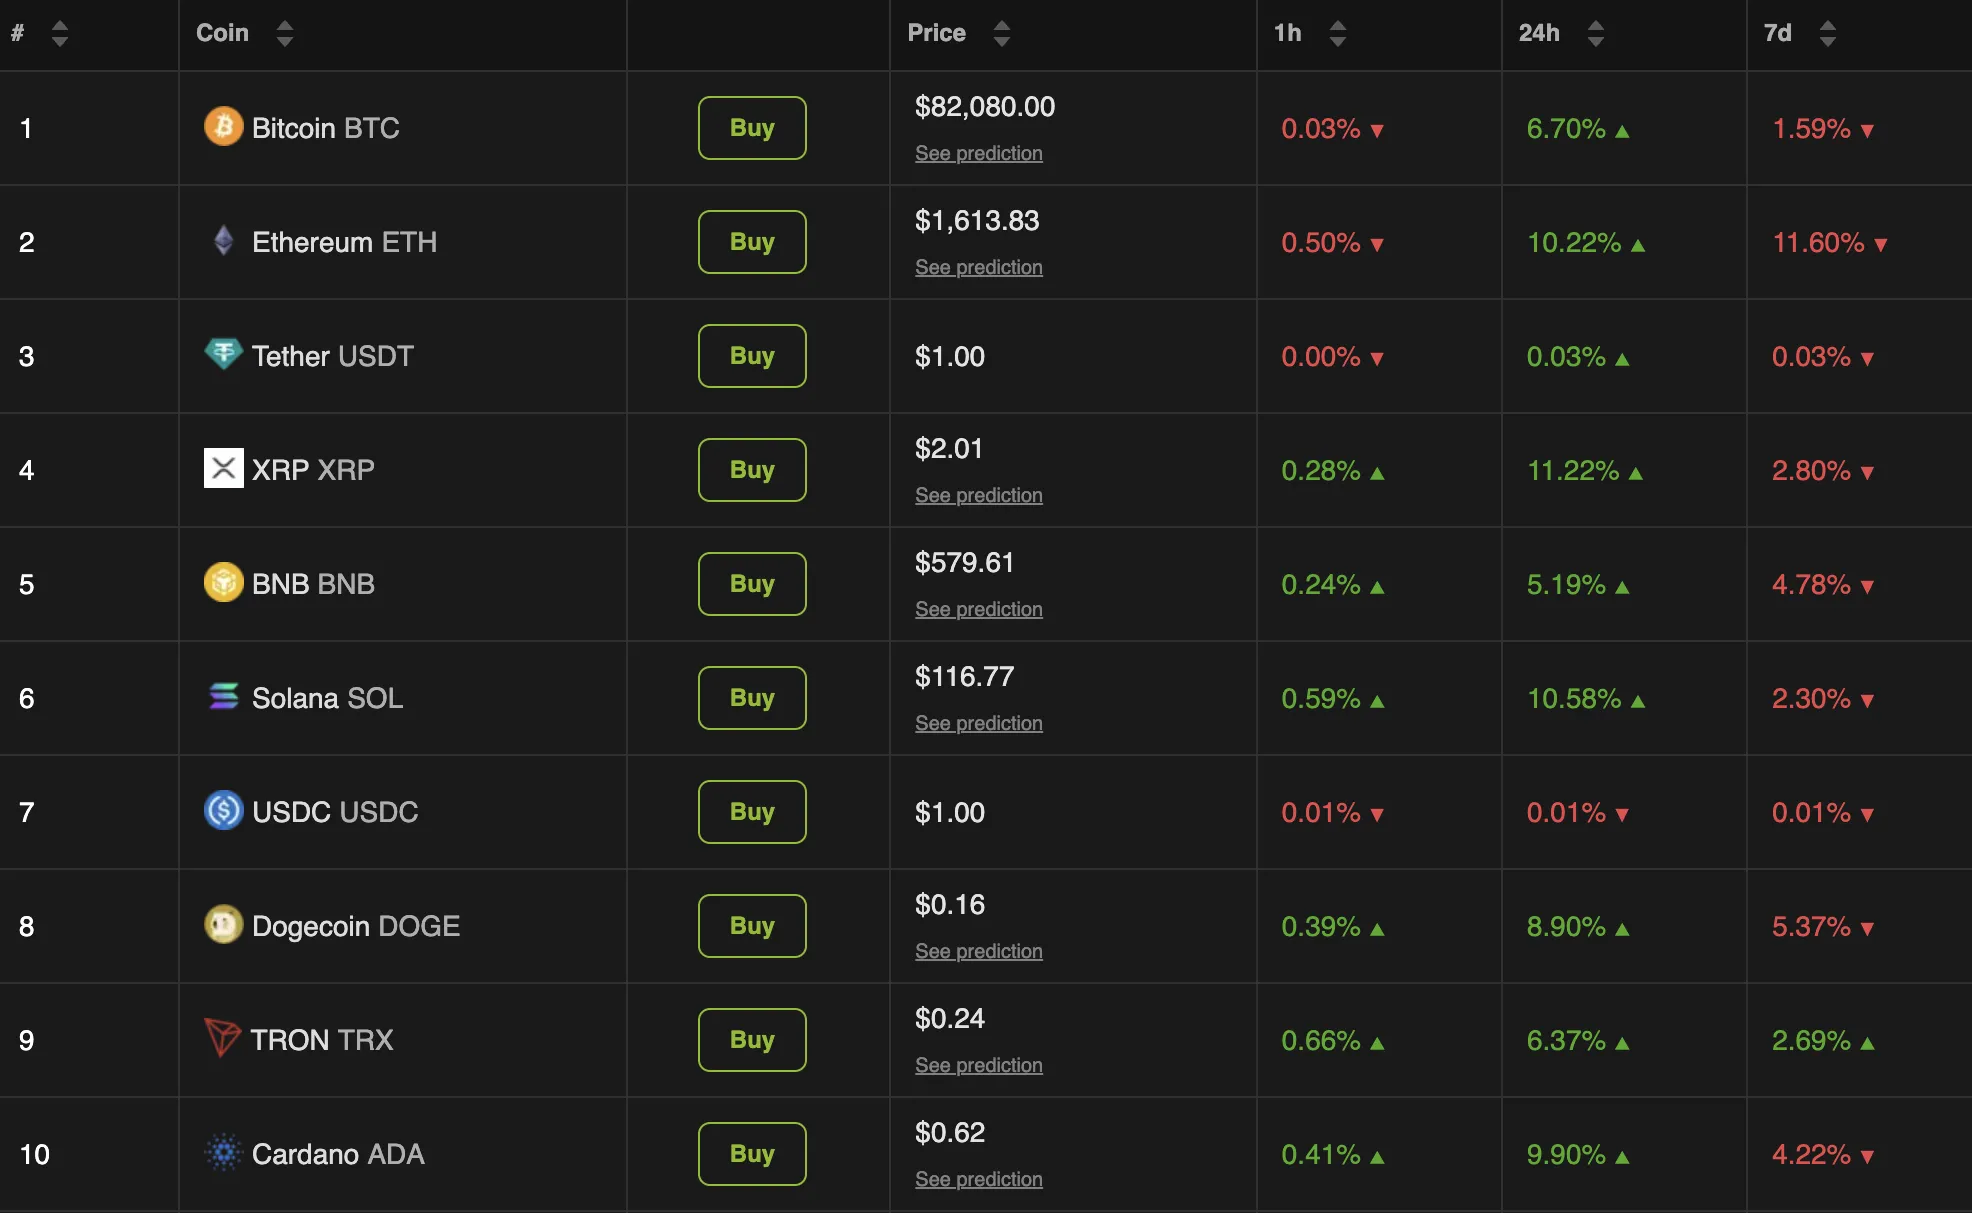The width and height of the screenshot is (1972, 1213).
Task: Click the Ethereum ETH diamond icon
Action: pyautogui.click(x=224, y=241)
